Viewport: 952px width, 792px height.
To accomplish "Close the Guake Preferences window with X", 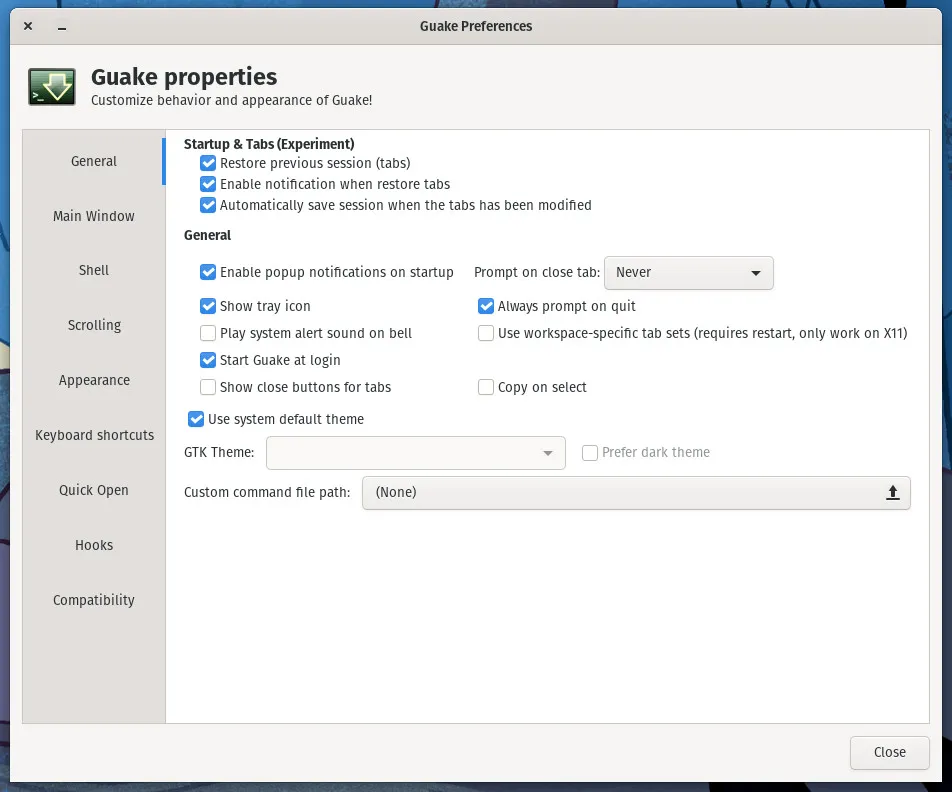I will (x=28, y=26).
